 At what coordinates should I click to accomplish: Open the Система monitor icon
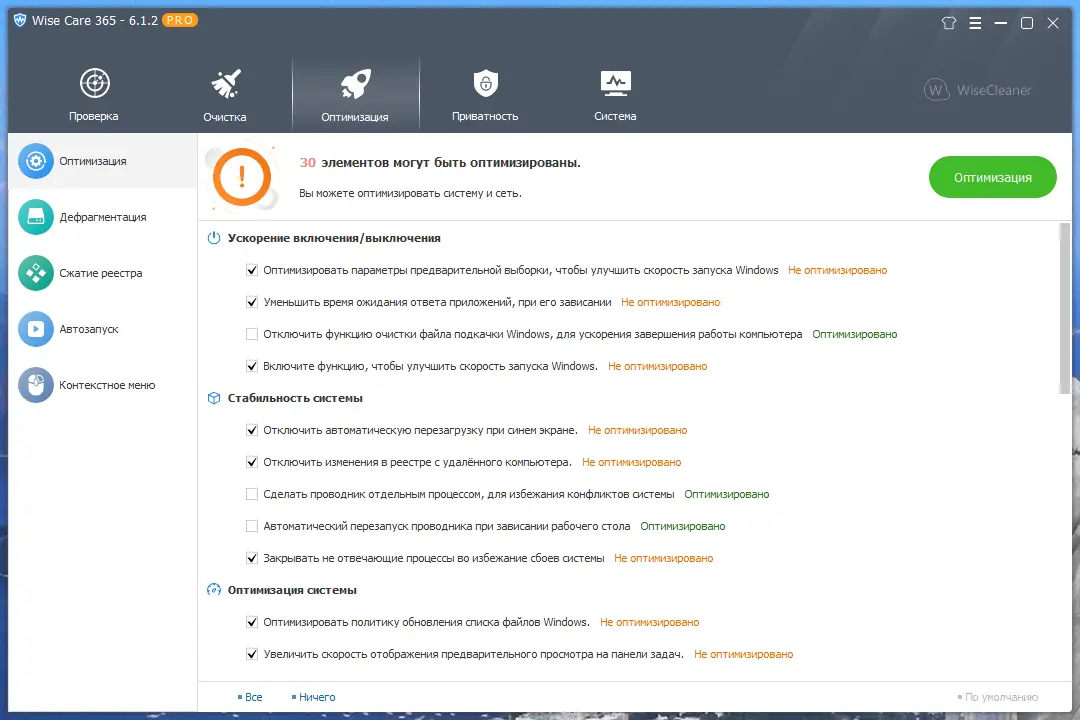tap(615, 83)
